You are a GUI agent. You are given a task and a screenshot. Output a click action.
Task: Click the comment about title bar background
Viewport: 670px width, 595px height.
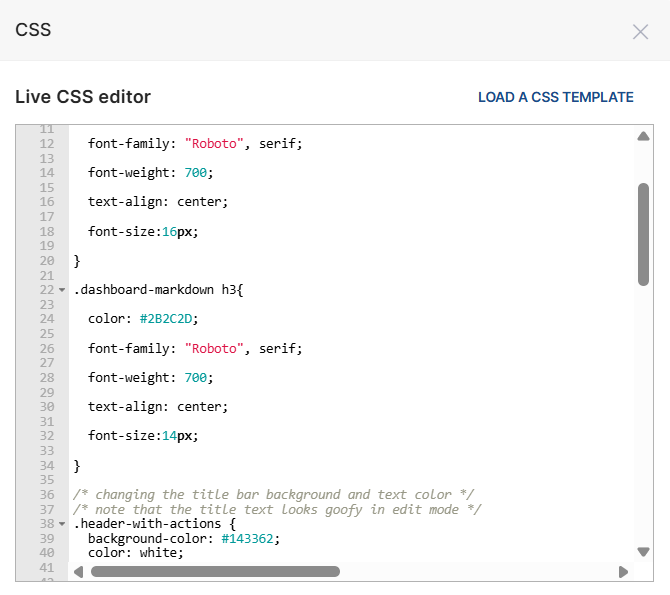click(273, 494)
